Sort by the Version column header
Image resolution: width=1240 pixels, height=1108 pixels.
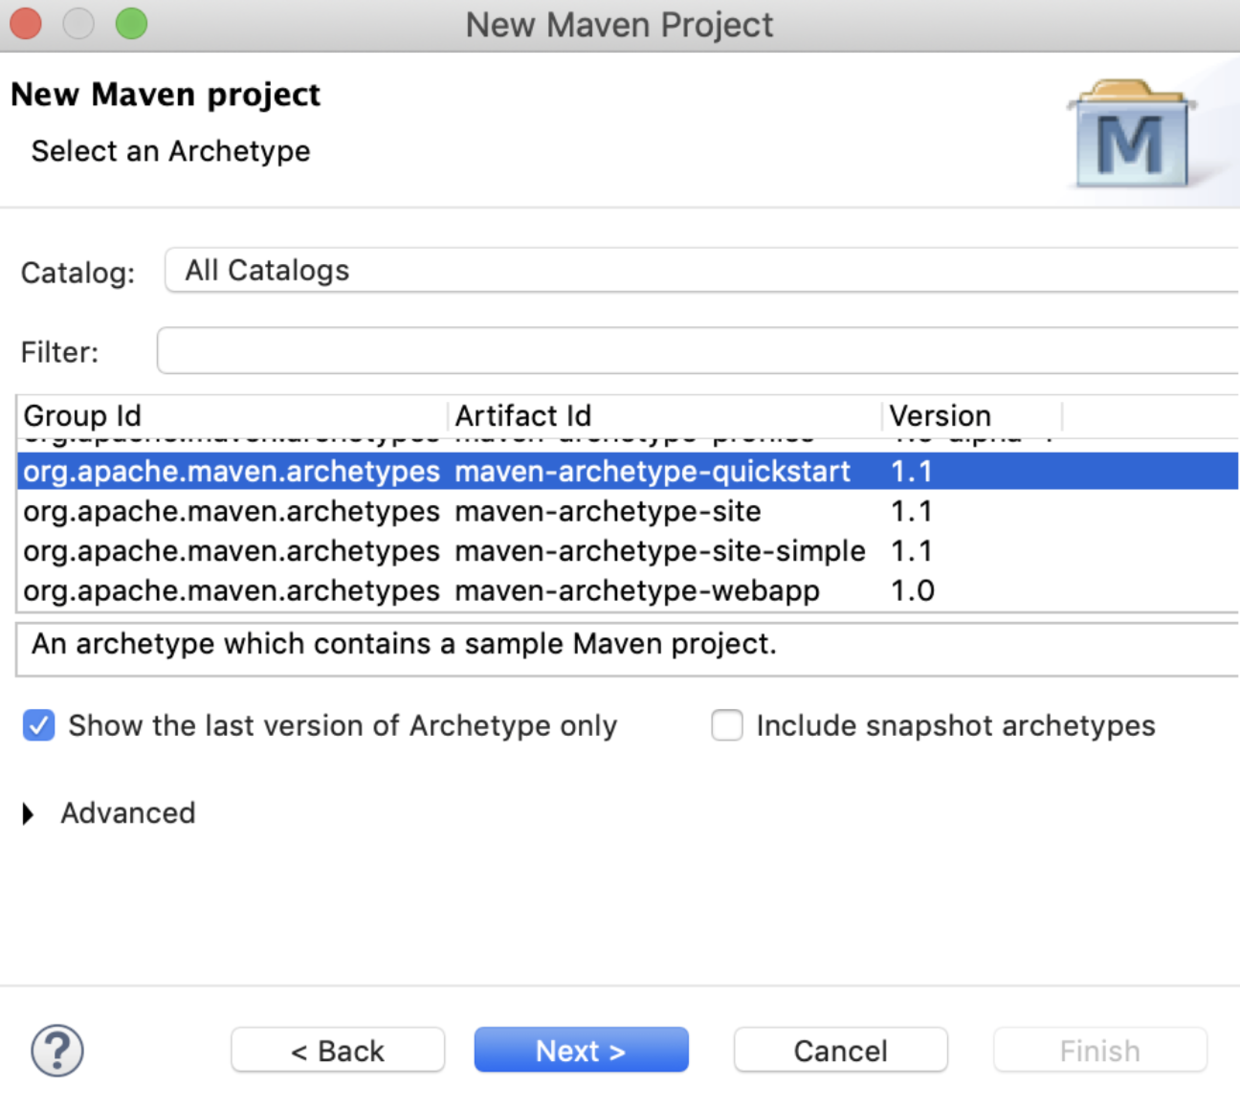[x=972, y=415]
